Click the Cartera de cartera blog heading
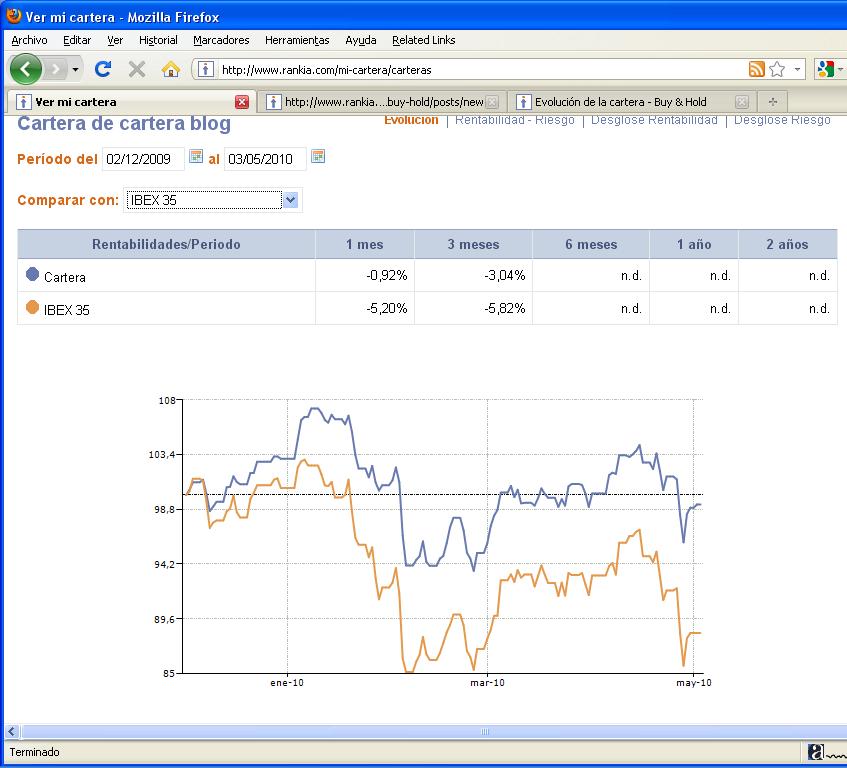Viewport: 847px width, 768px height. pyautogui.click(x=124, y=123)
